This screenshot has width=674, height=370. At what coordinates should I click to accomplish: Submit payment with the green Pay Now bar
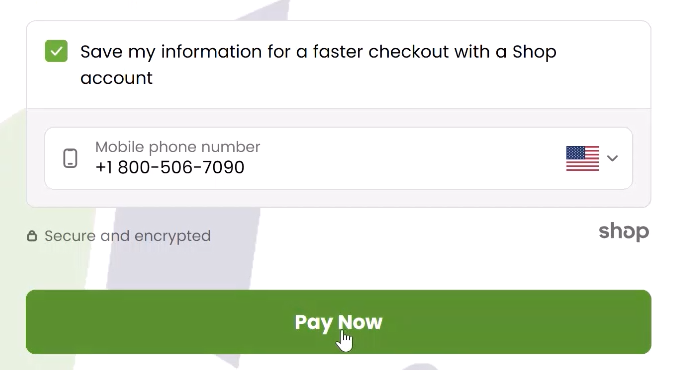pos(339,322)
